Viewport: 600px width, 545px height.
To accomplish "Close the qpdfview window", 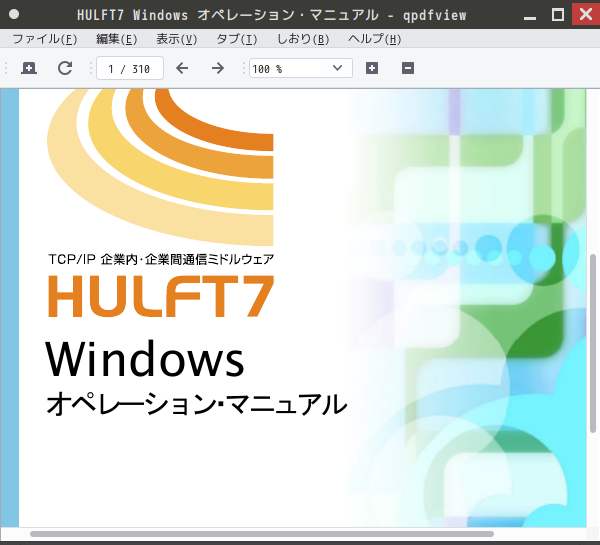I will (x=586, y=14).
